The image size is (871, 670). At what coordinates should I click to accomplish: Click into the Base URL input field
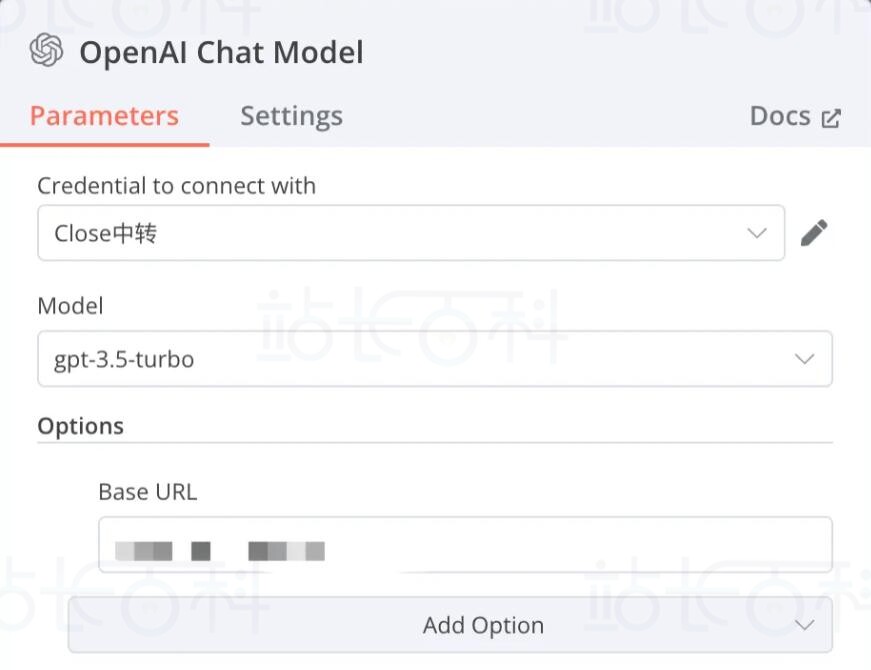465,544
